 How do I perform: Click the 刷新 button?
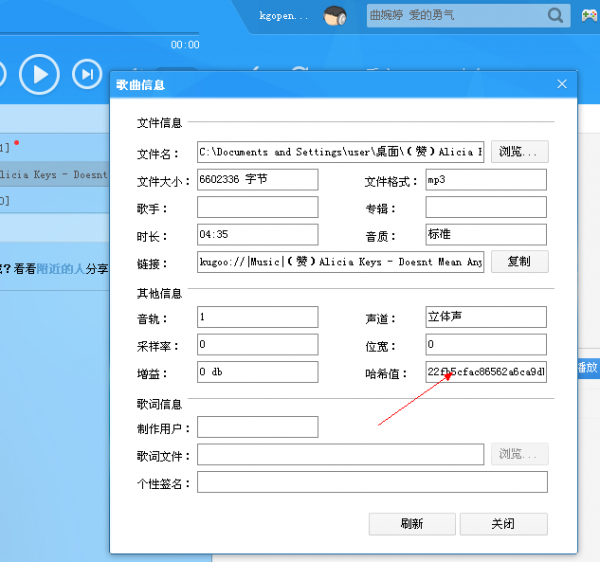coord(410,524)
